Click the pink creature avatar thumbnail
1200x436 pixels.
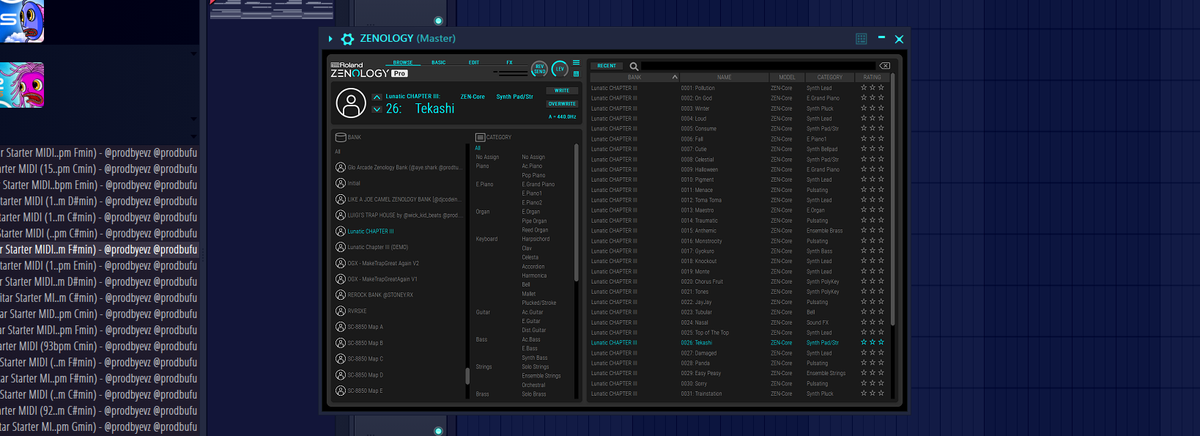coord(21,84)
